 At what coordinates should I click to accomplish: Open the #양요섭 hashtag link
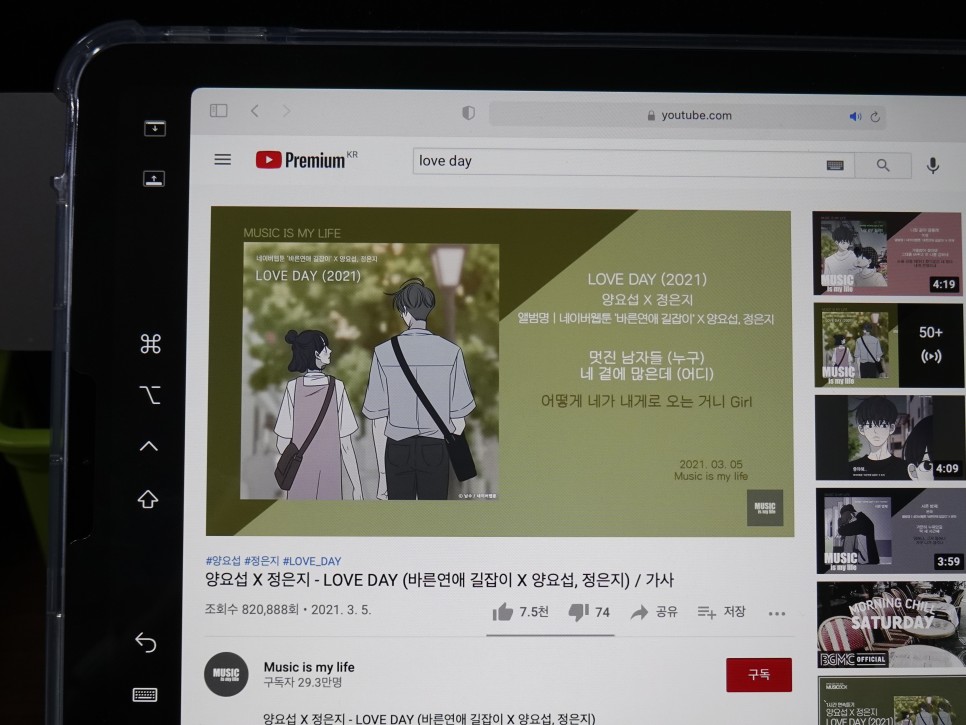(x=223, y=561)
